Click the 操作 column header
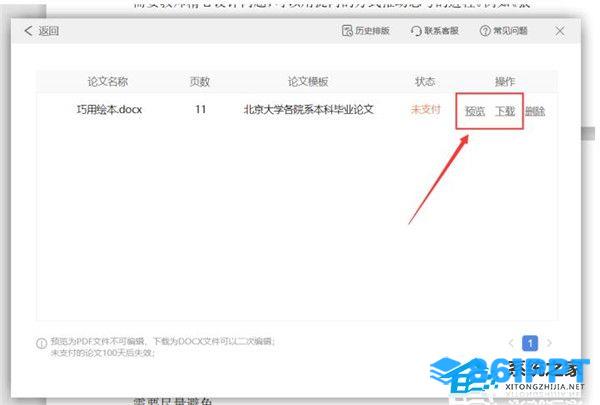Screen dimensions: 600x405 [x=505, y=81]
